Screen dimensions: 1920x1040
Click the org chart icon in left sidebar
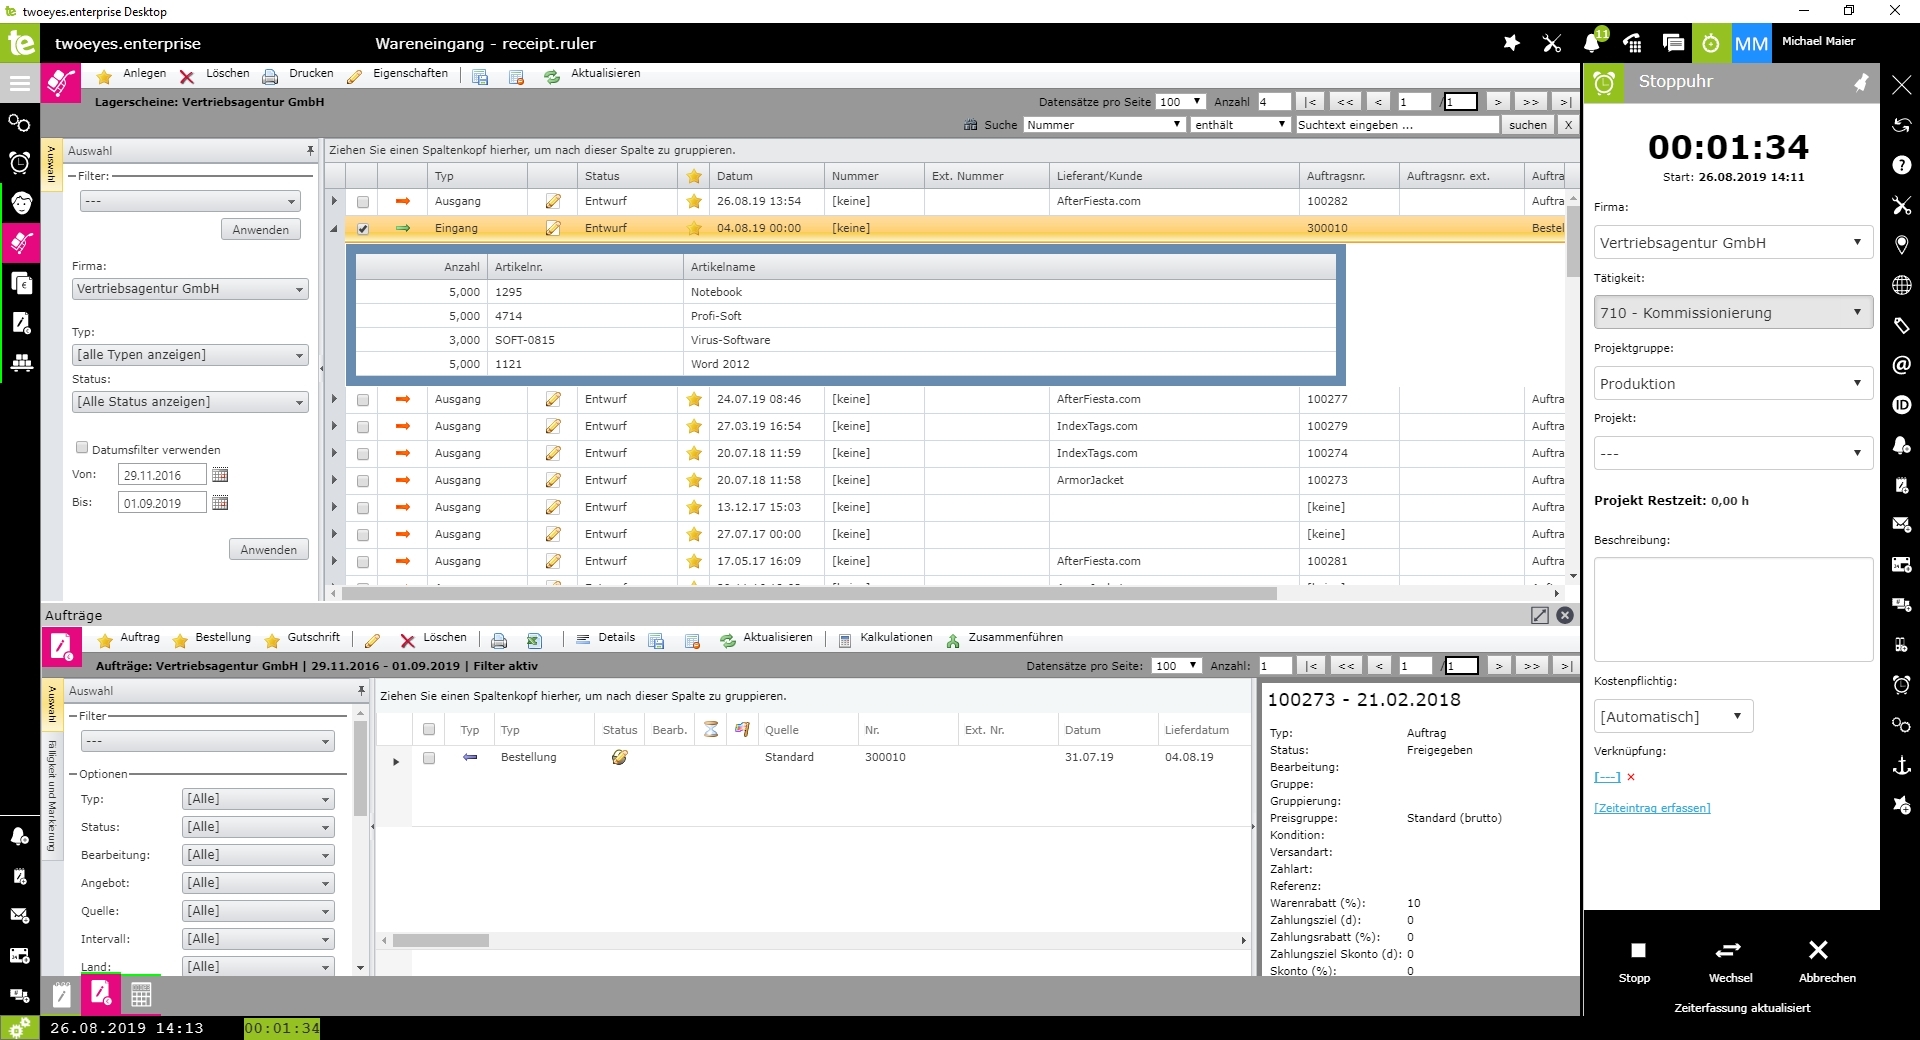click(21, 363)
